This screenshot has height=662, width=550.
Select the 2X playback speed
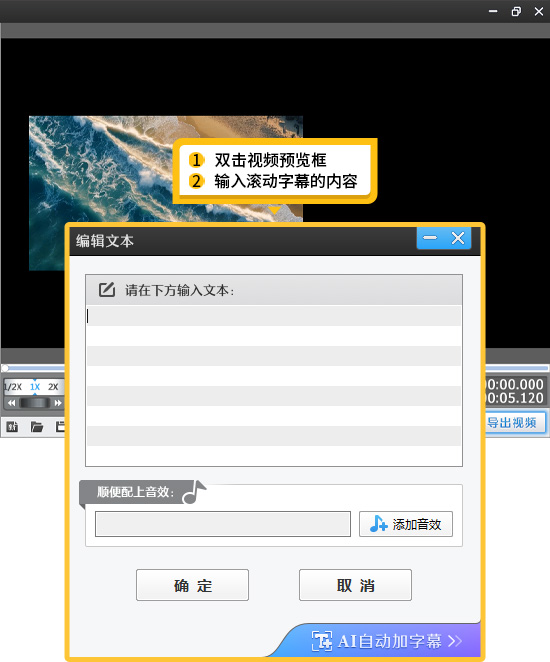tap(53, 387)
